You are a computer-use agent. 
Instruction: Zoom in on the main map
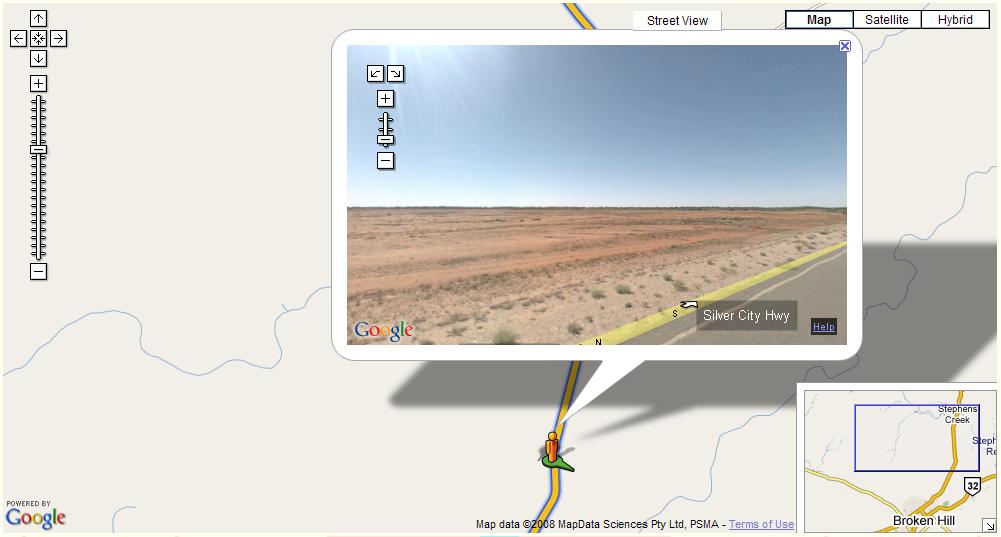pos(38,83)
